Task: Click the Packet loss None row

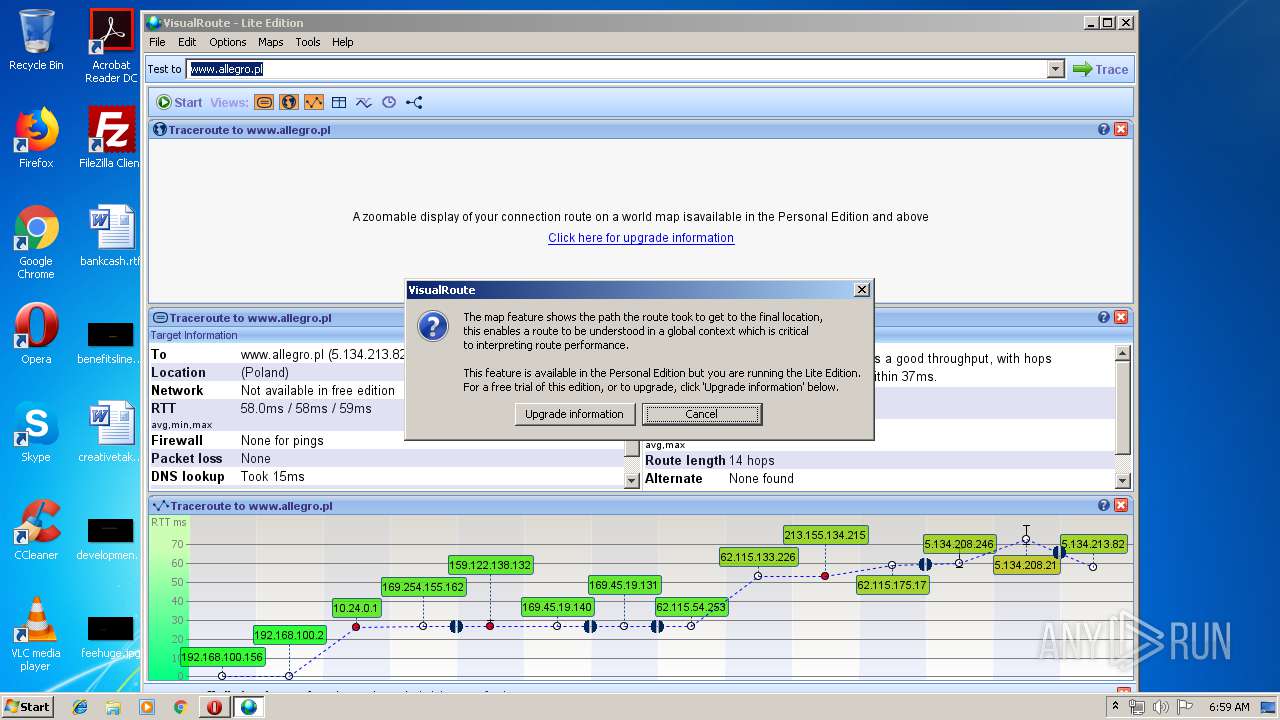Action: (x=386, y=459)
